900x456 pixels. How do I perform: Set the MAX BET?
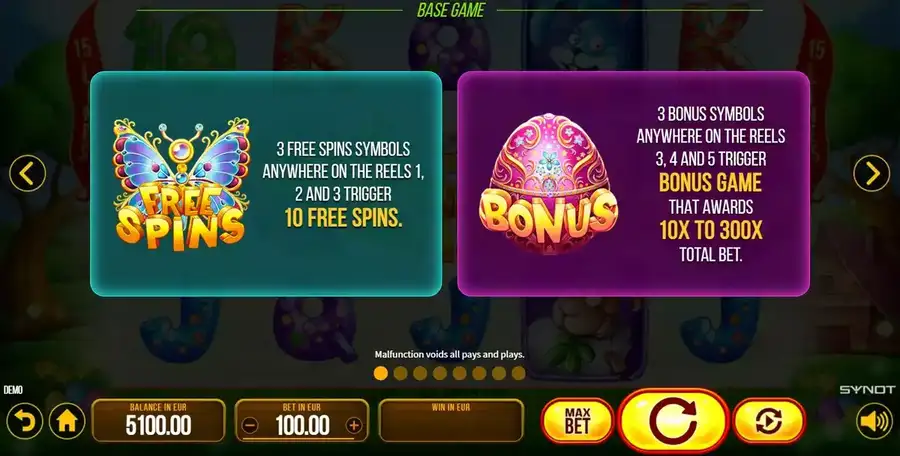pos(577,422)
